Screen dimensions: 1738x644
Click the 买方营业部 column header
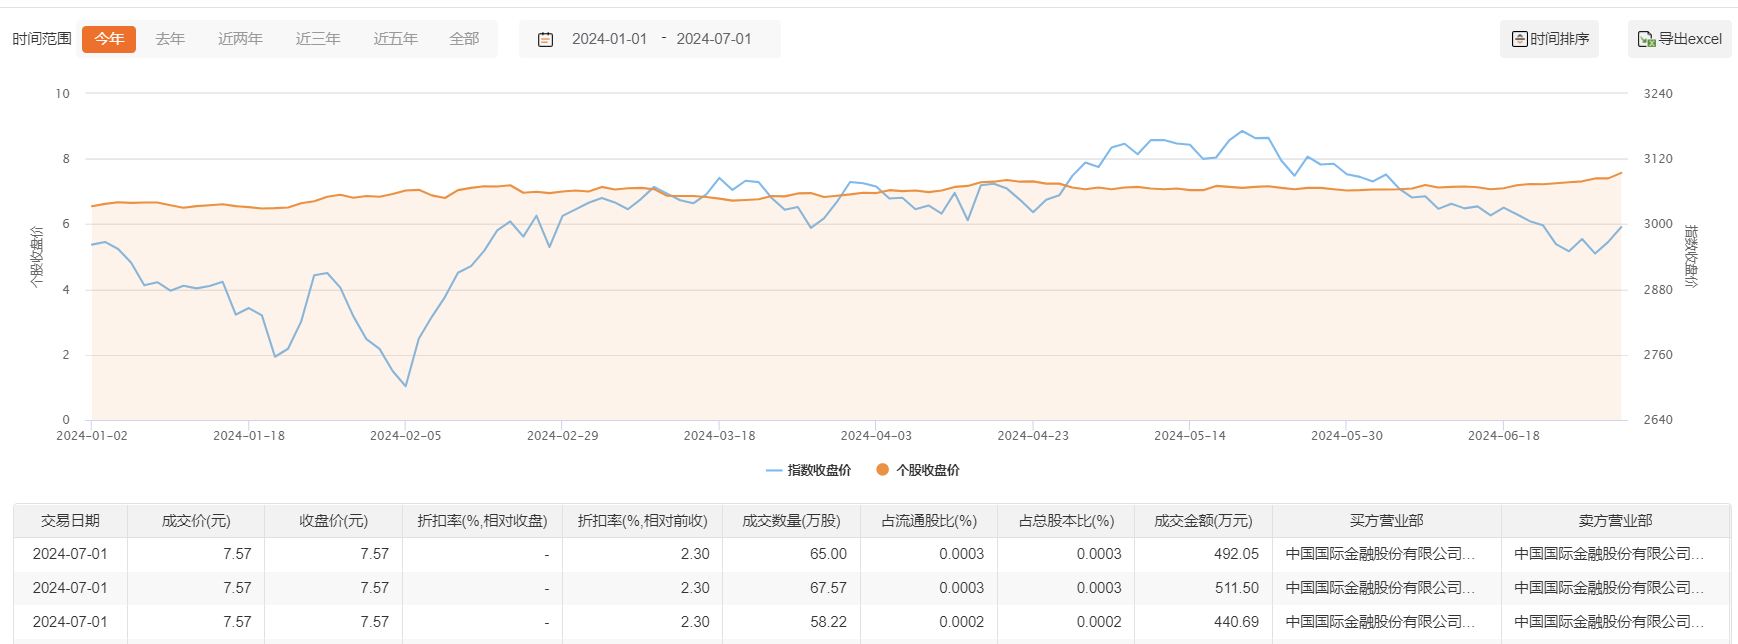[x=1386, y=521]
